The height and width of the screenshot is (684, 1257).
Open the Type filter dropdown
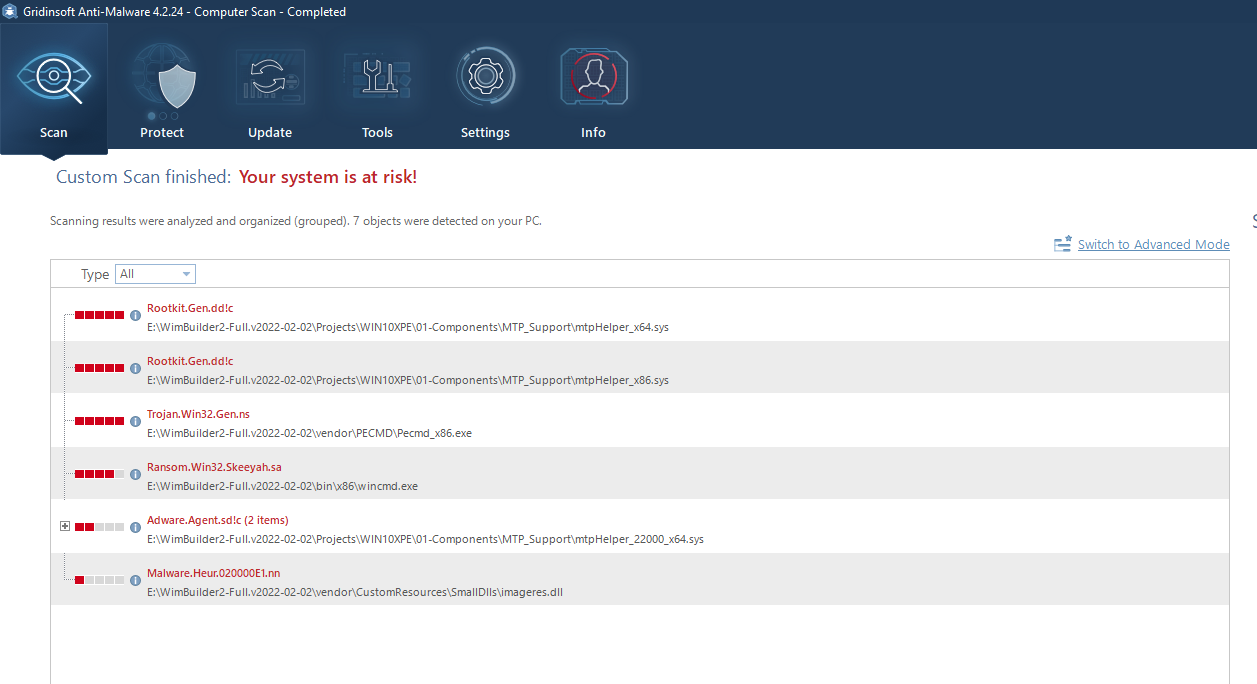[155, 274]
